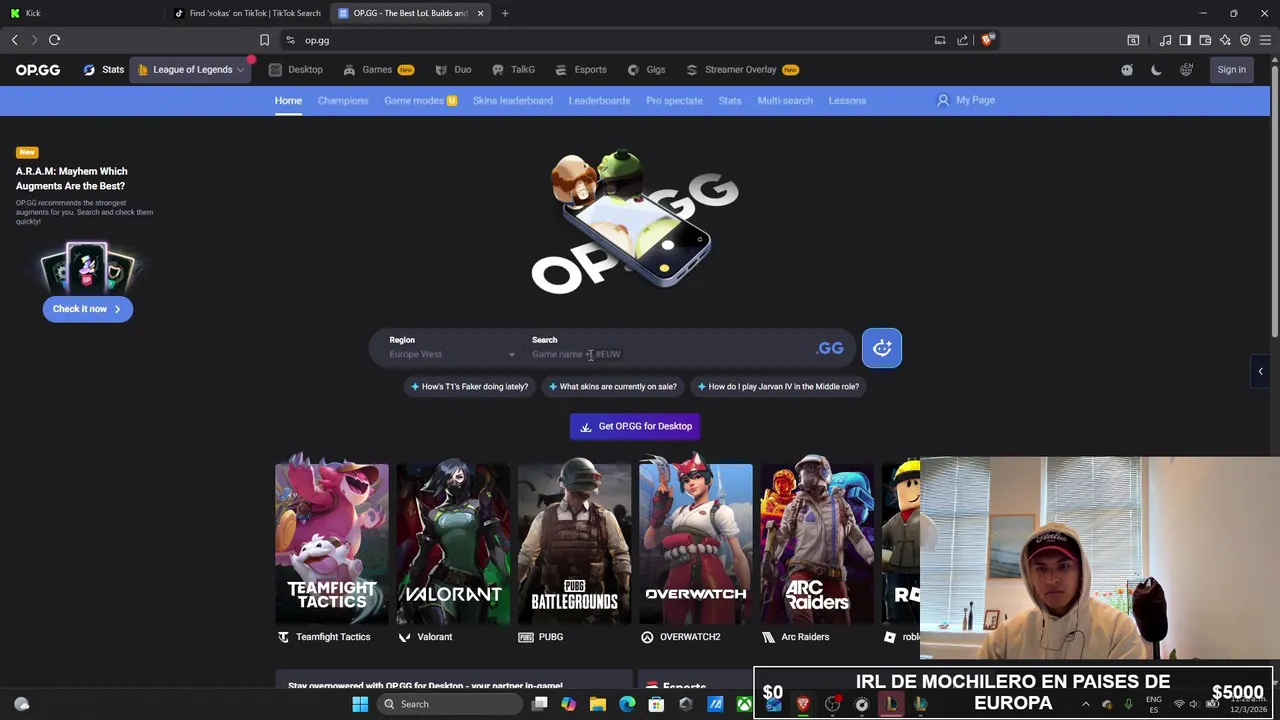Open the AI assistant button beside search
This screenshot has height=720, width=1280.
[x=882, y=348]
